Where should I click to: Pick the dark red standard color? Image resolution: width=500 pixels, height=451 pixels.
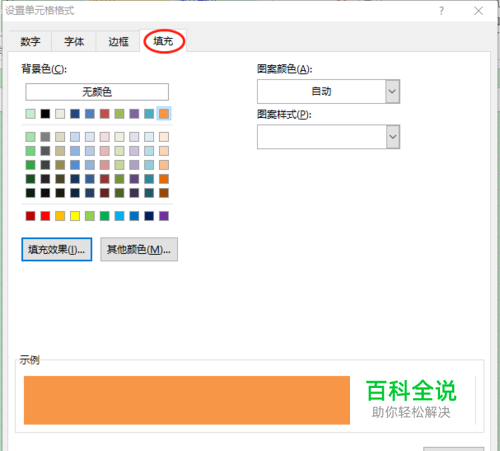(30, 216)
